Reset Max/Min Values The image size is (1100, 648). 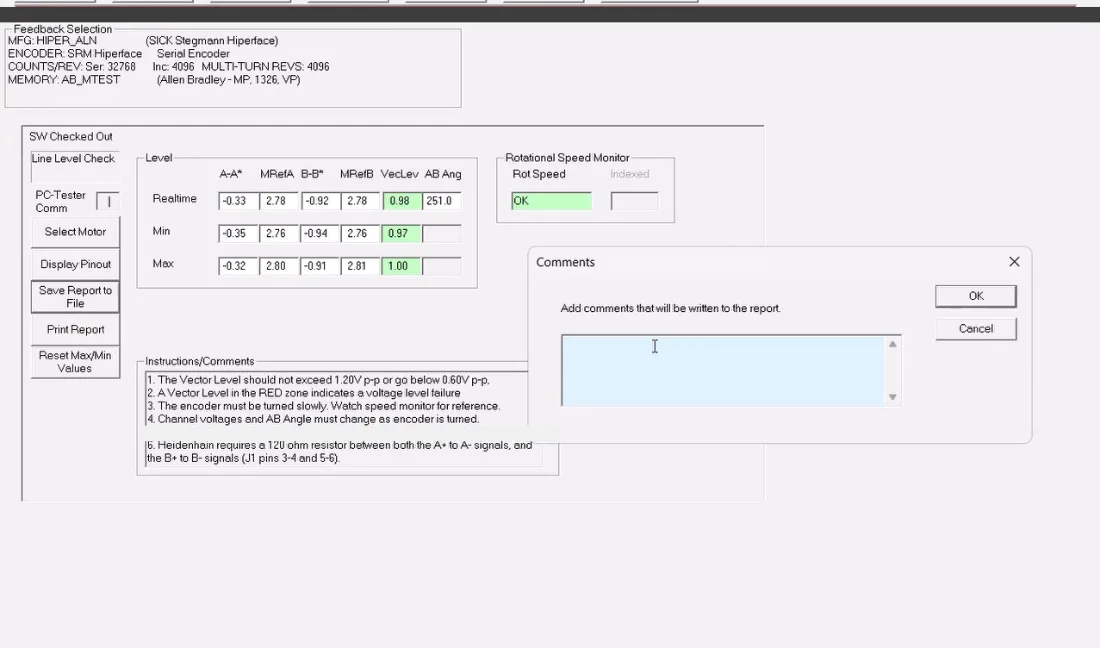[x=75, y=362]
